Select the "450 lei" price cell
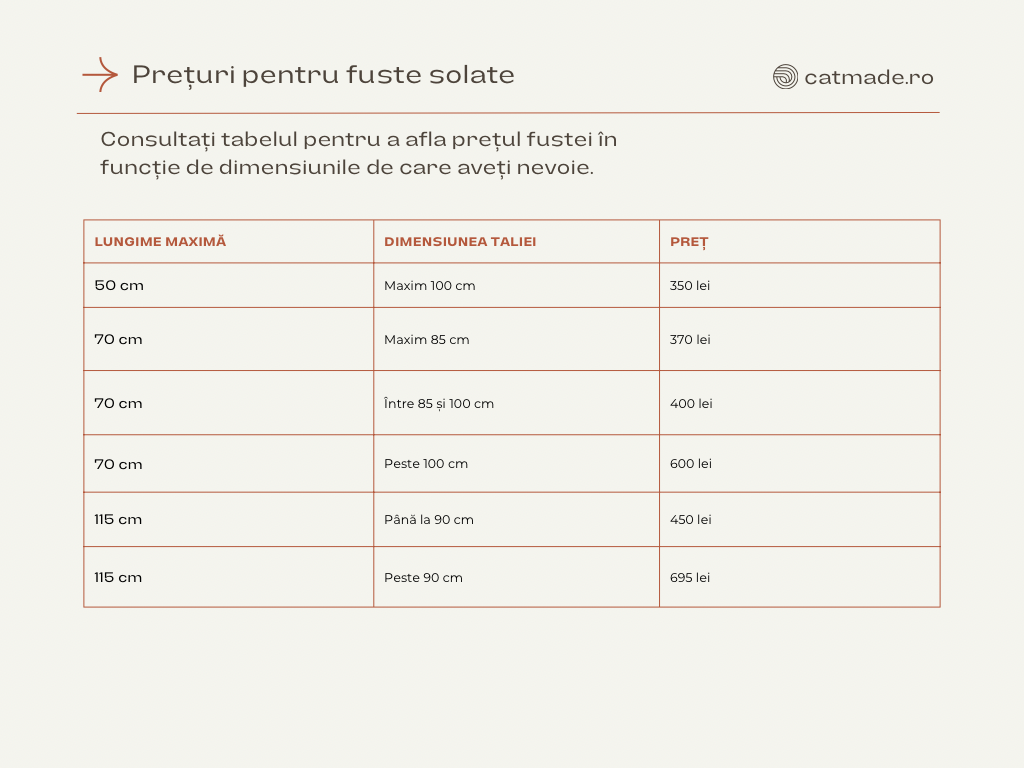 point(691,520)
